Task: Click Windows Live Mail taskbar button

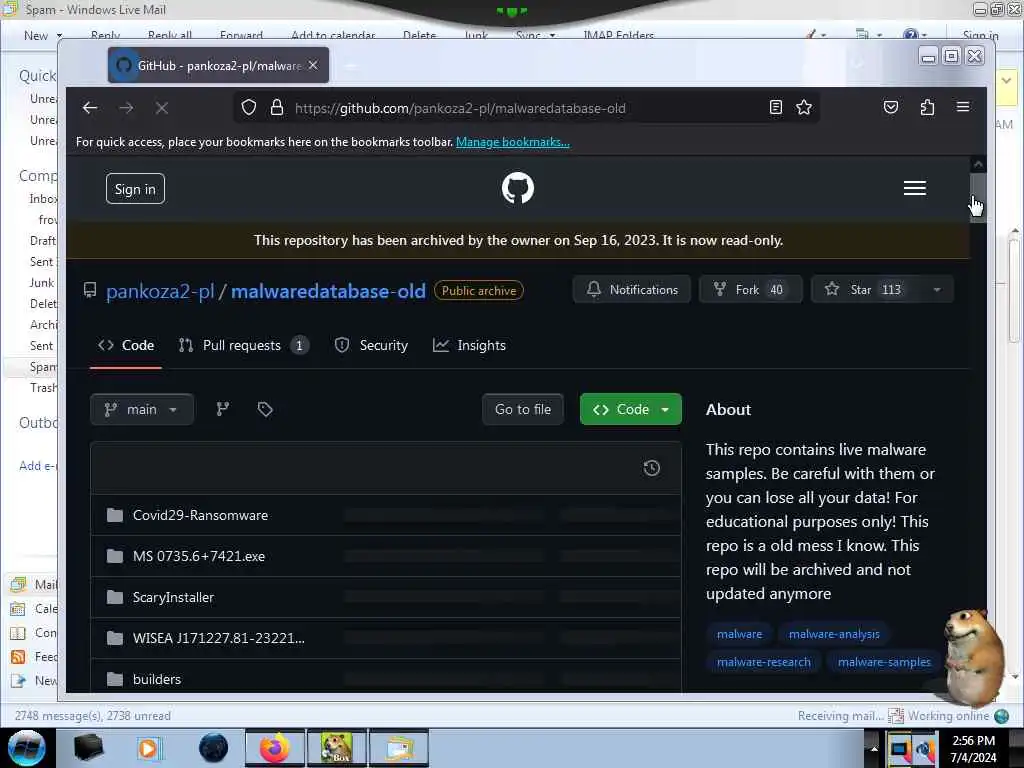Action: [399, 748]
